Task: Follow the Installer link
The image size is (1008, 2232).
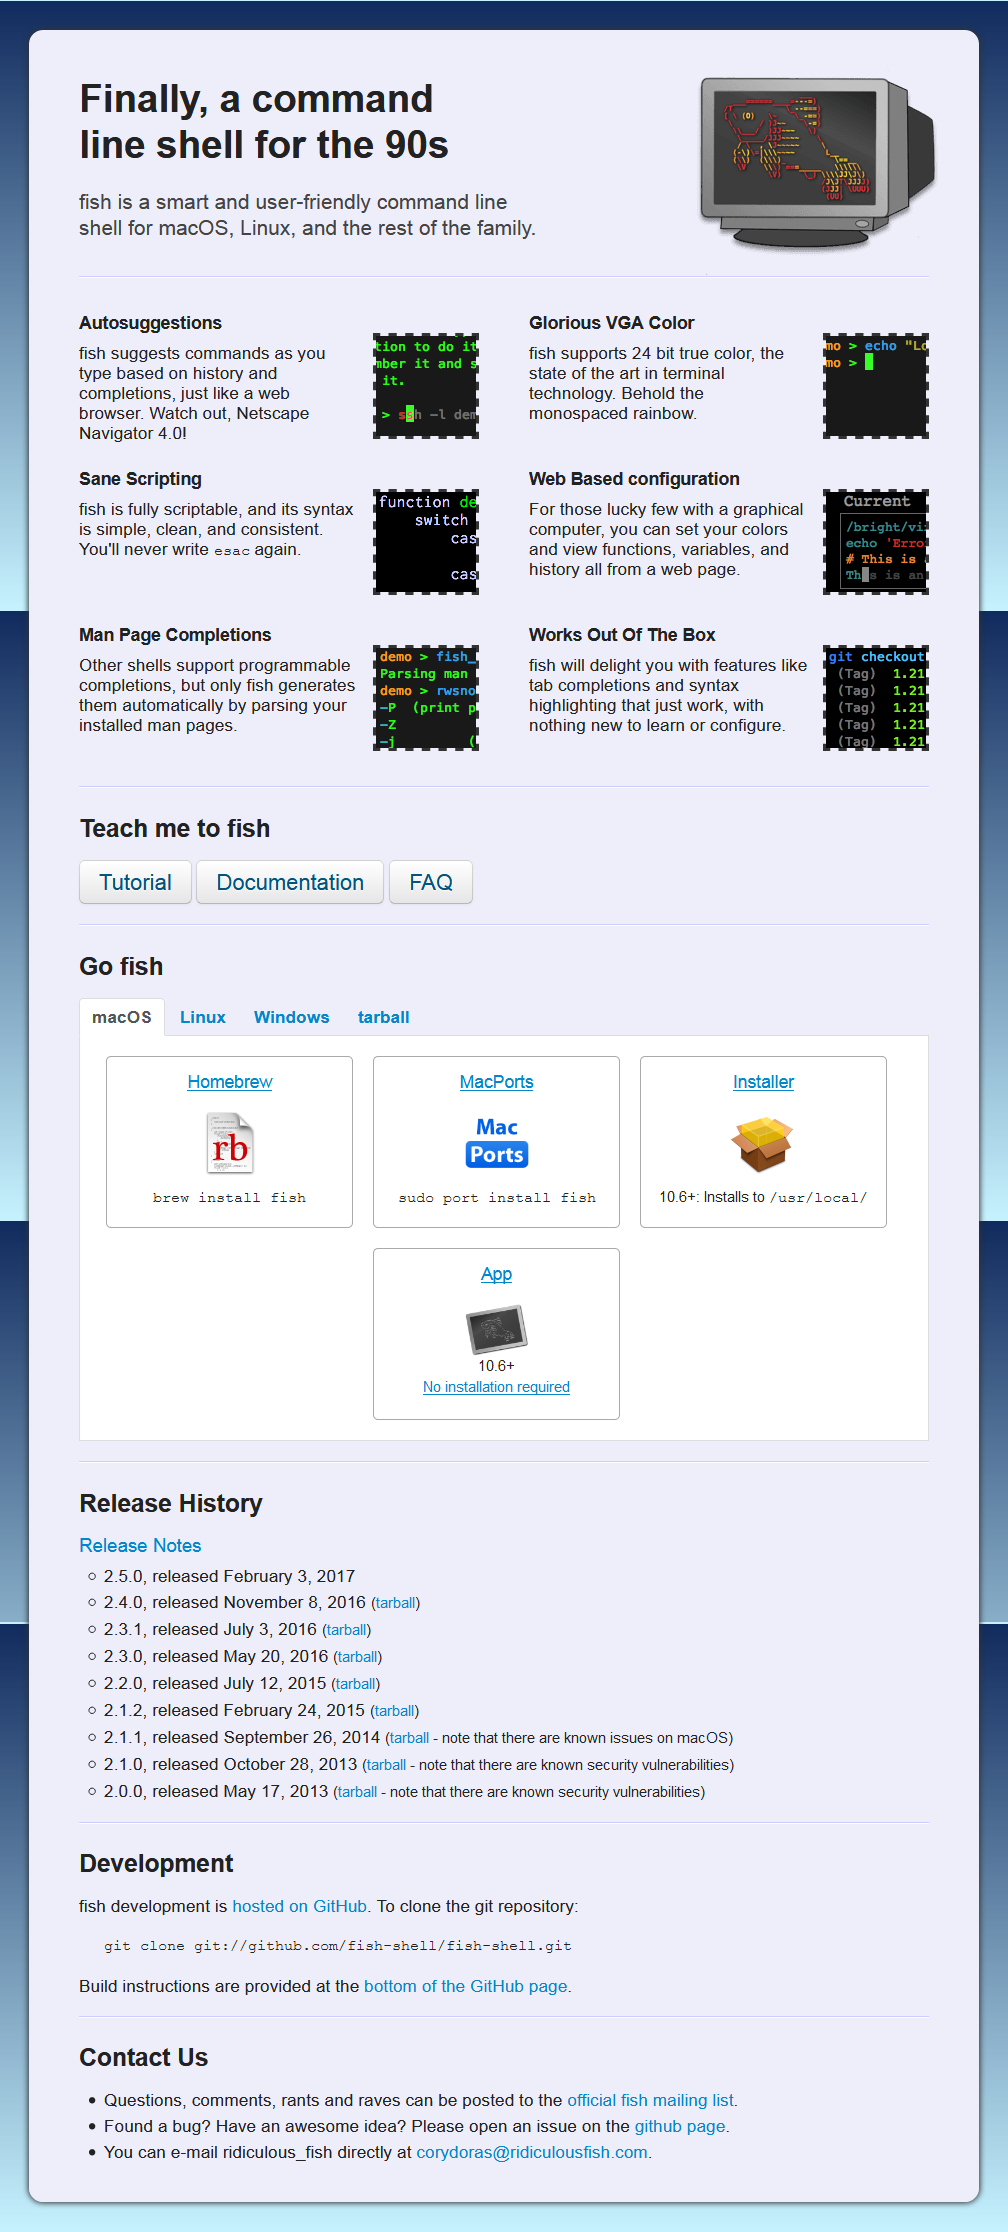Action: pos(763,1082)
